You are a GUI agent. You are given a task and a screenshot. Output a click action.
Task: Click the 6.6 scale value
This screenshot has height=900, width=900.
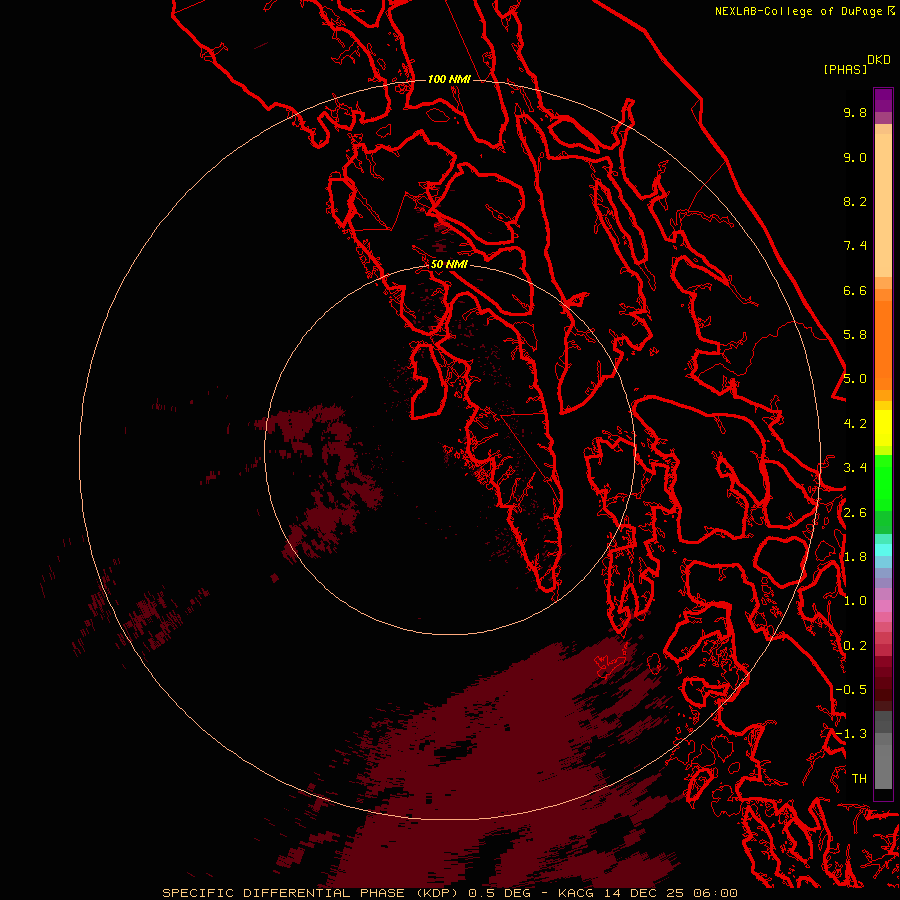click(x=855, y=290)
